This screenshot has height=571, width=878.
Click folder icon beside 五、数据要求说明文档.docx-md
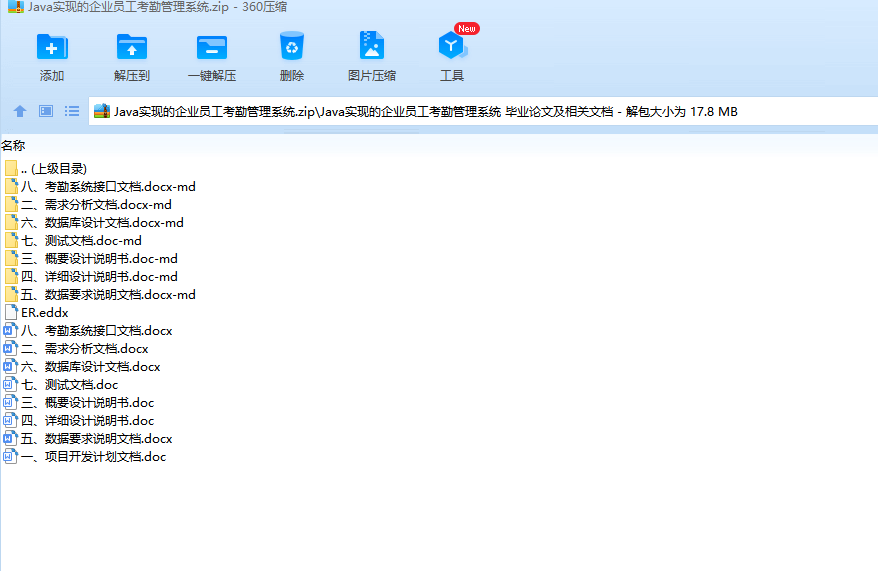11,294
